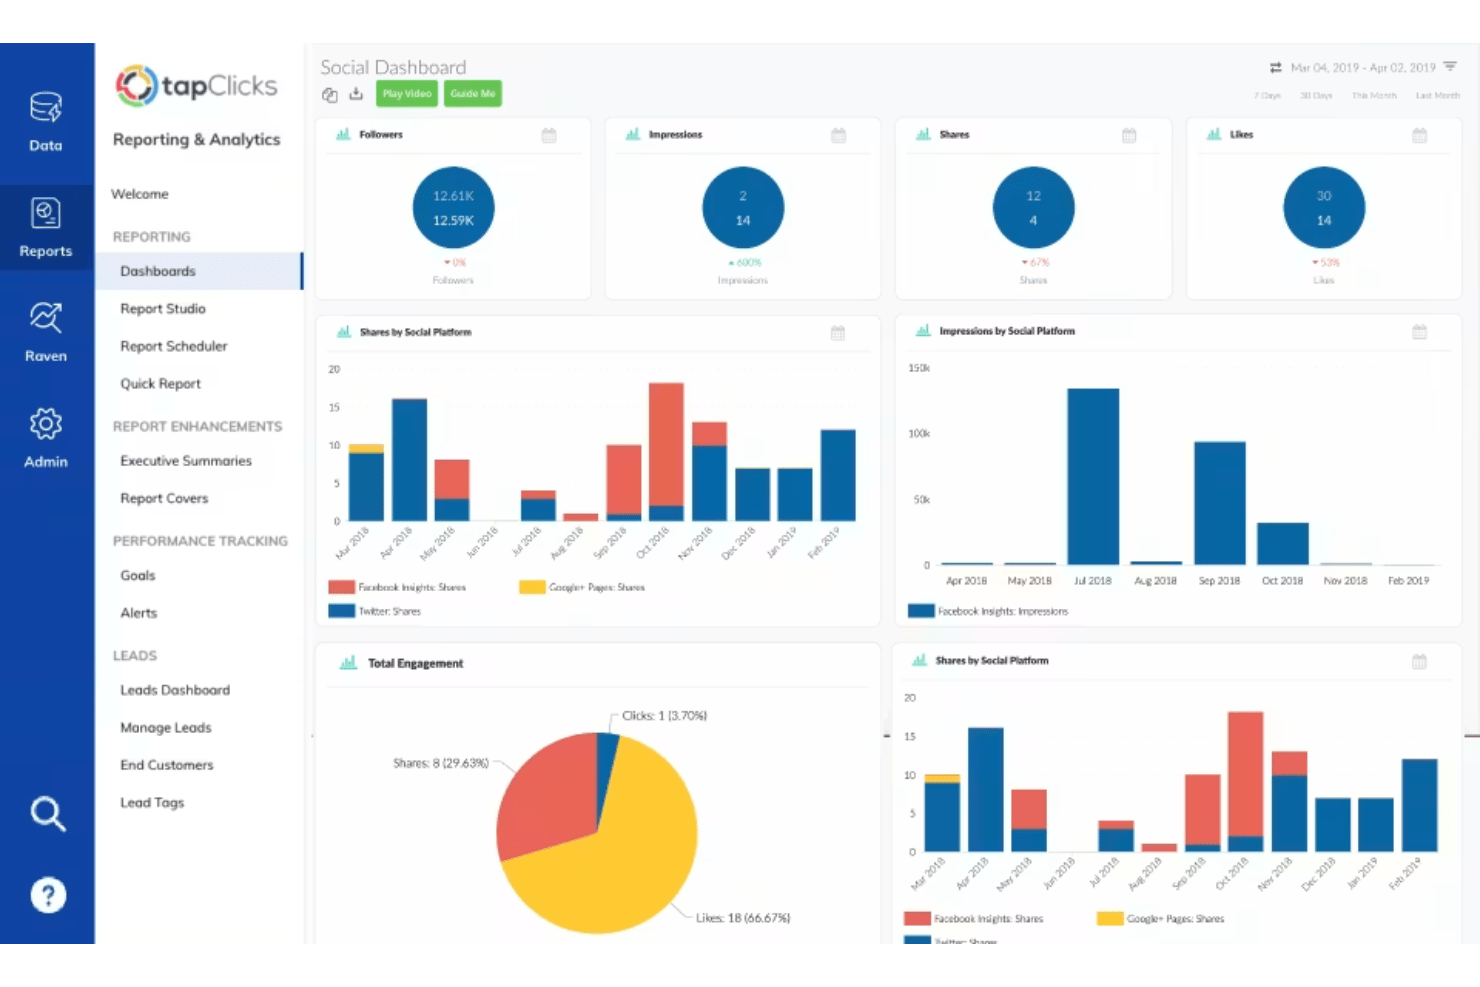Viewport: 1480px width, 987px height.
Task: Click the compare date ranges arrows icon
Action: [1275, 68]
